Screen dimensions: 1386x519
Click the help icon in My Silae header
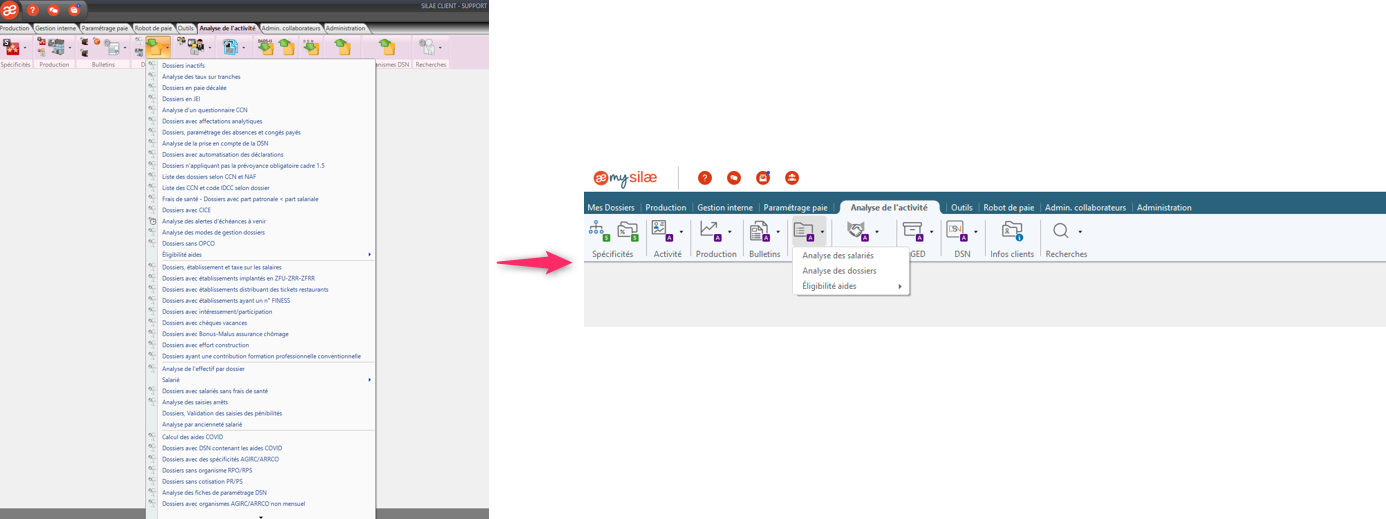704,178
